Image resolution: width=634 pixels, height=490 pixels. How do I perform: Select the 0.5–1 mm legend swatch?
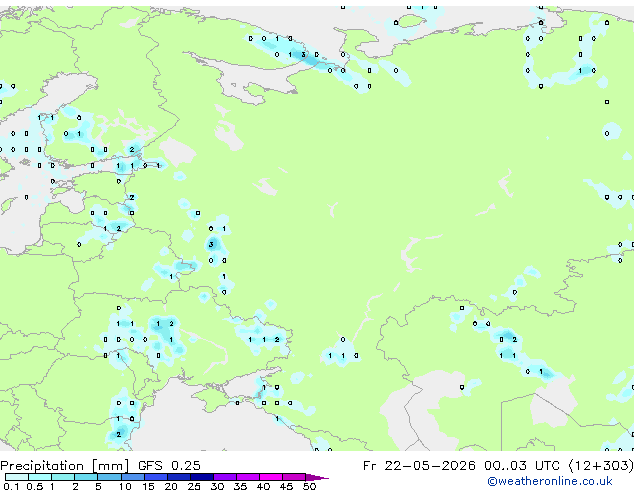40,477
